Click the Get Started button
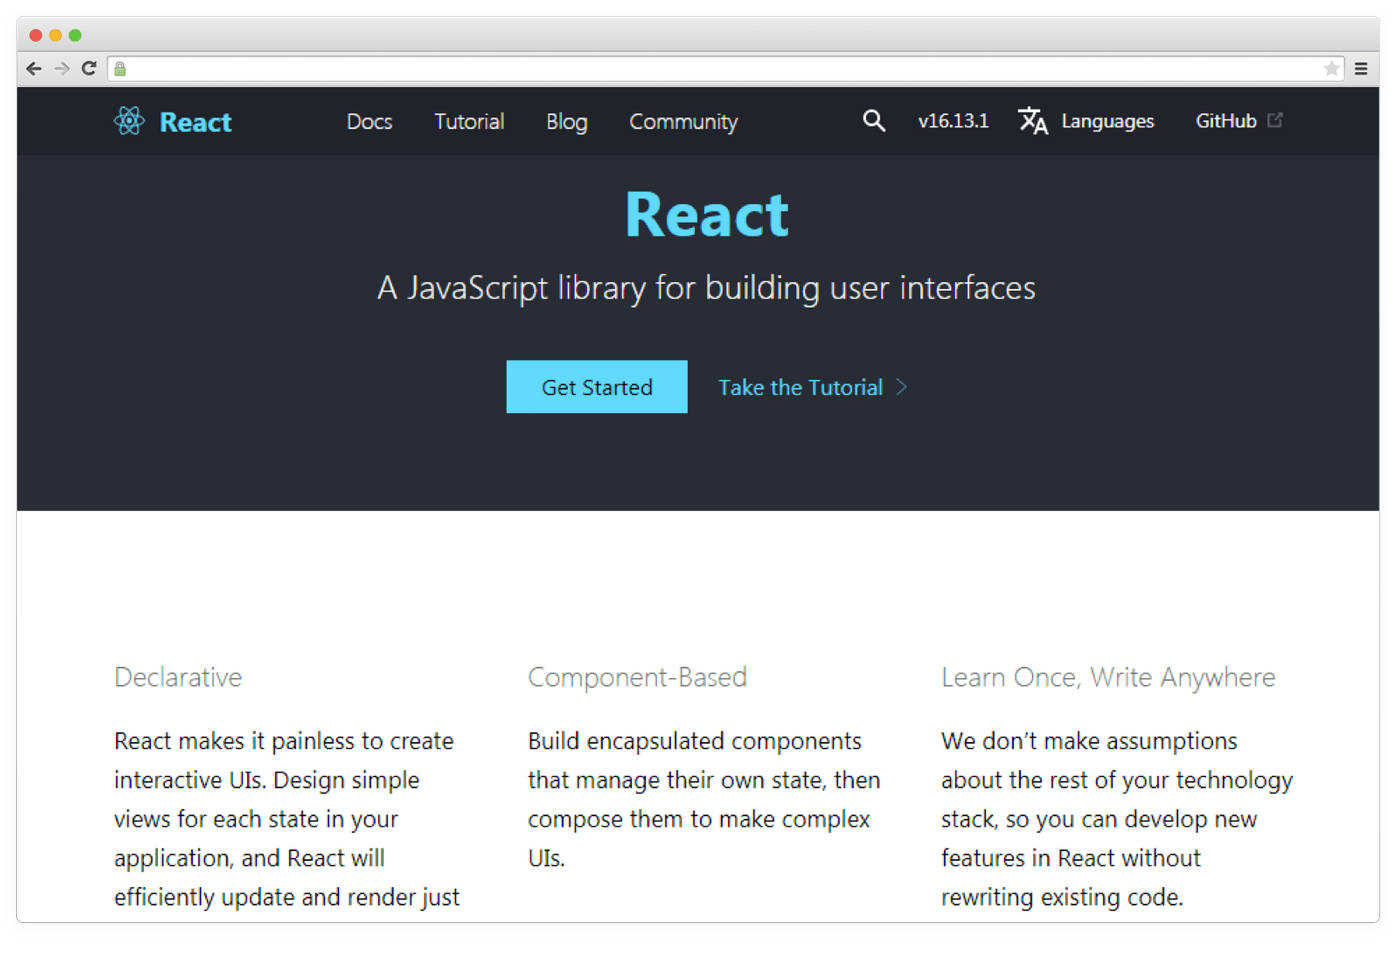Image resolution: width=1399 pixels, height=953 pixels. [x=597, y=387]
